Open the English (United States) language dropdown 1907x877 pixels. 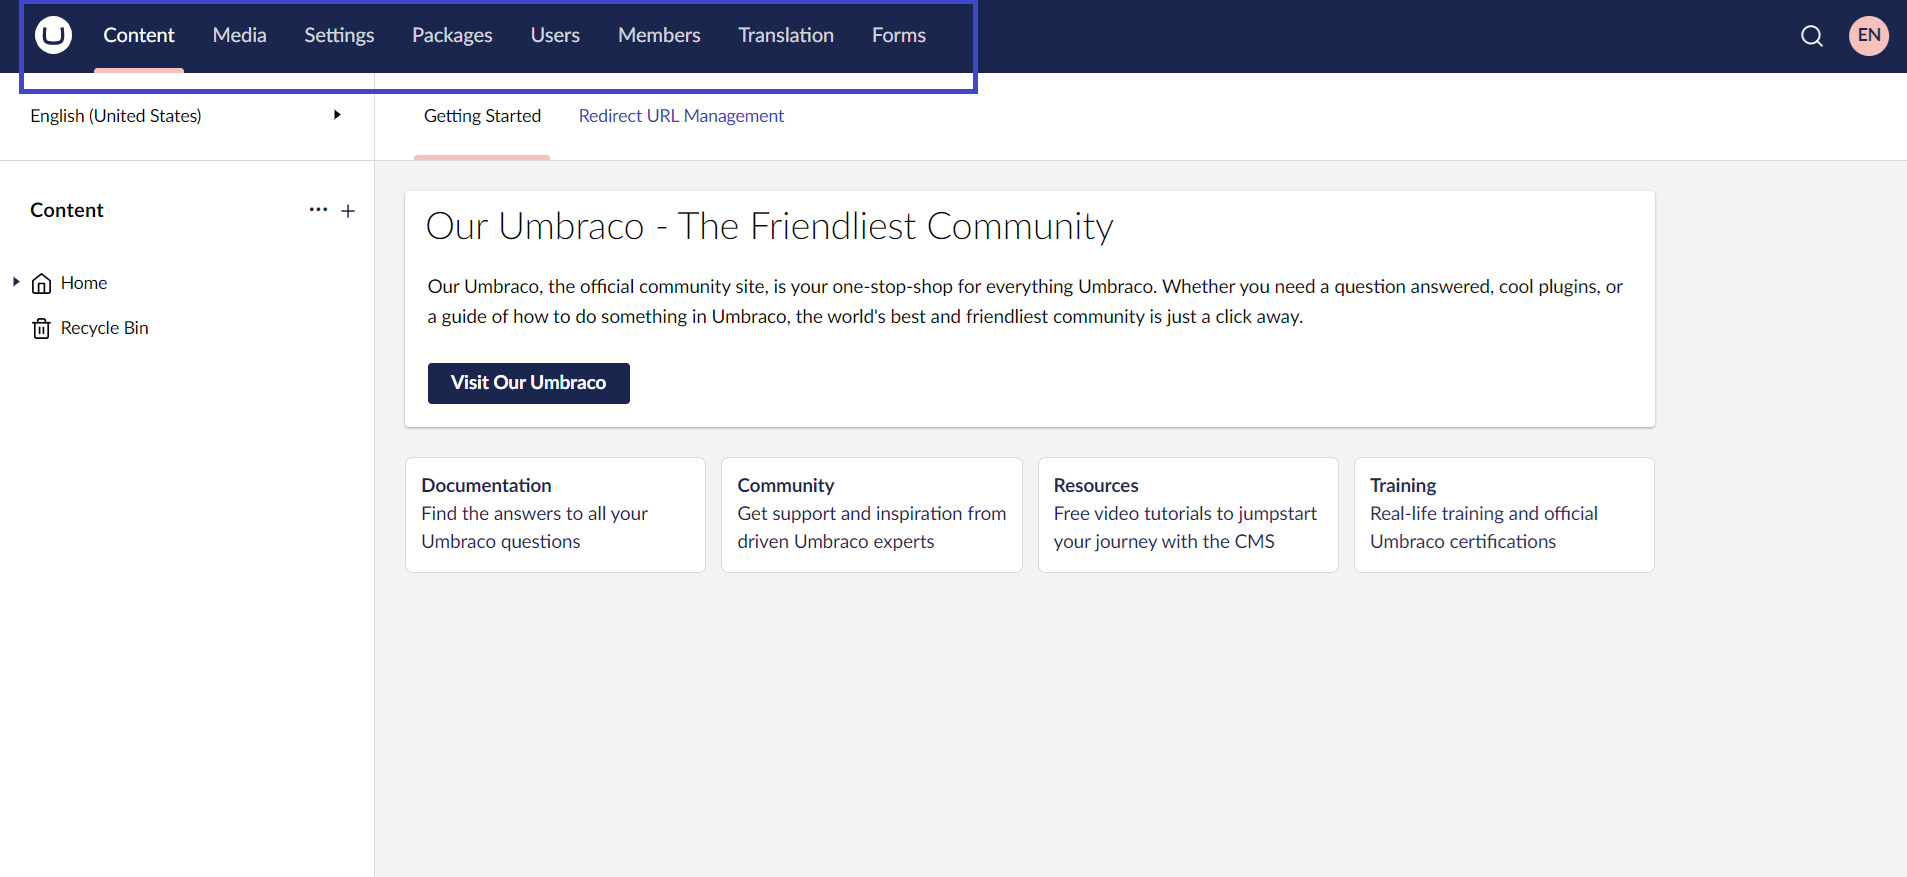[x=187, y=116]
